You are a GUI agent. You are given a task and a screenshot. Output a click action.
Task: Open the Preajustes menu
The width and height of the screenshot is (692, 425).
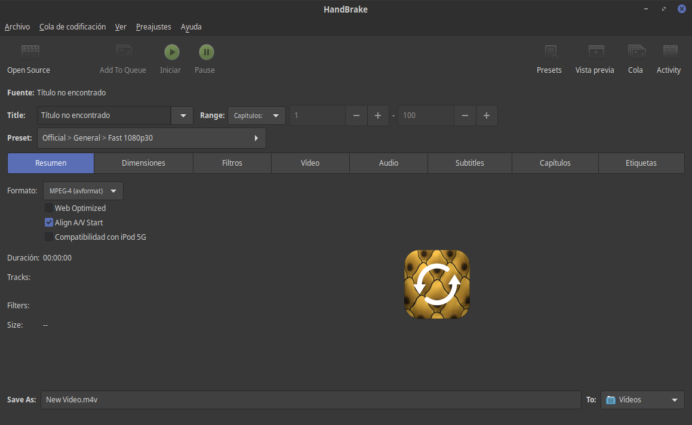click(x=154, y=27)
